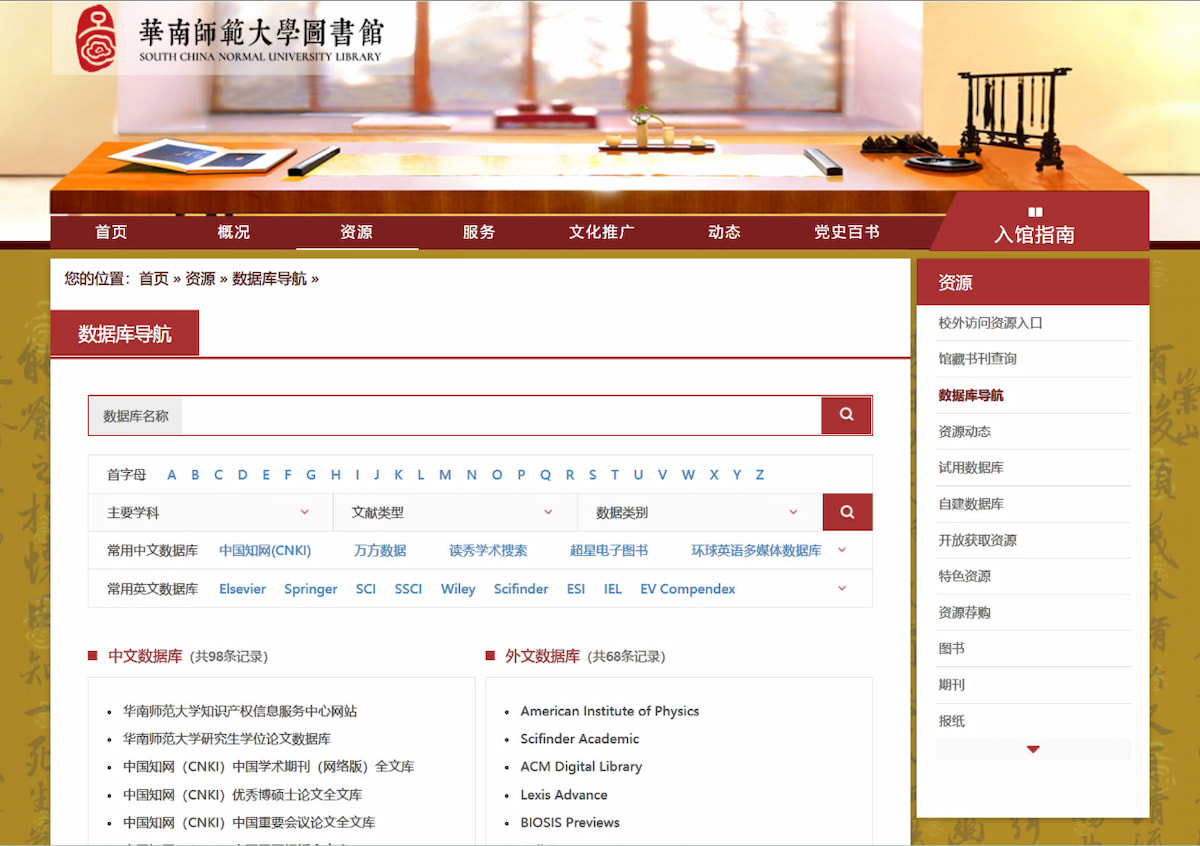Switch to the 服务 navigation tab
Viewport: 1200px width, 846px height.
pos(478,231)
